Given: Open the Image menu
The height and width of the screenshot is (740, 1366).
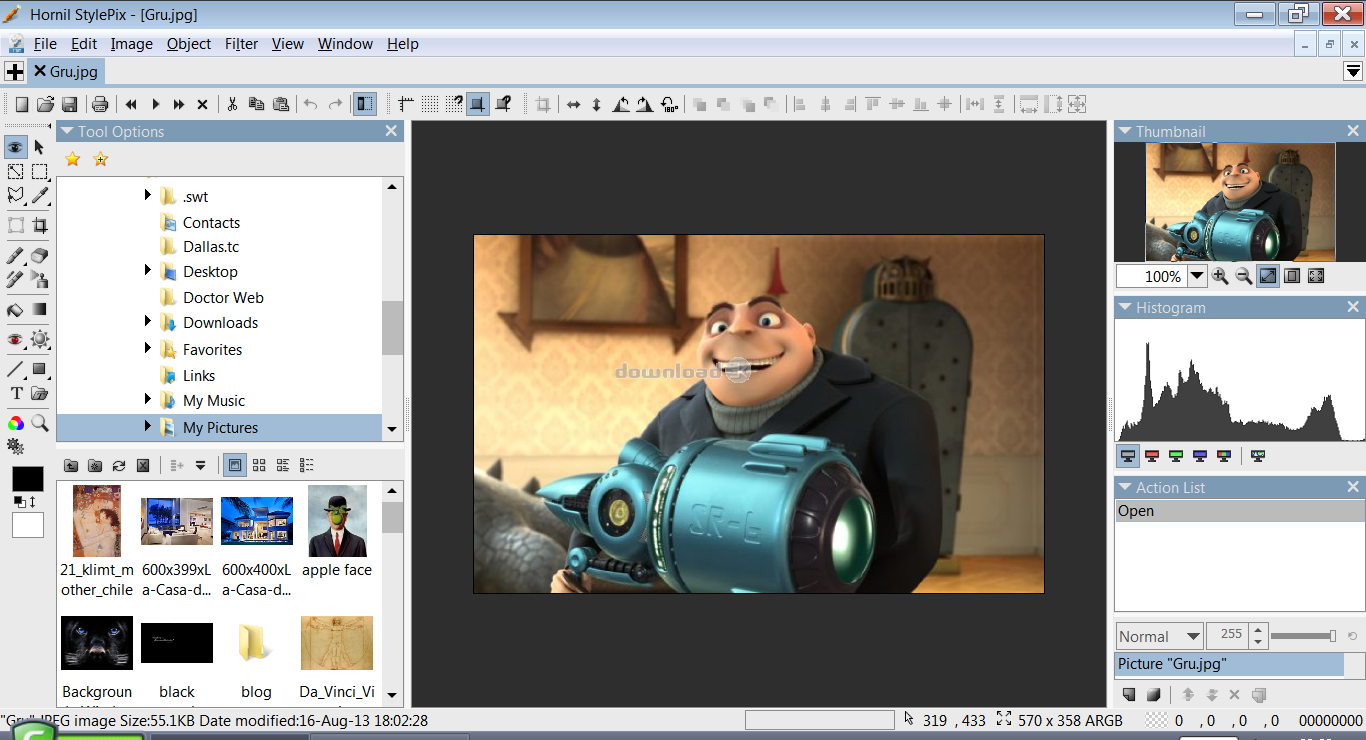Looking at the screenshot, I should pos(131,44).
